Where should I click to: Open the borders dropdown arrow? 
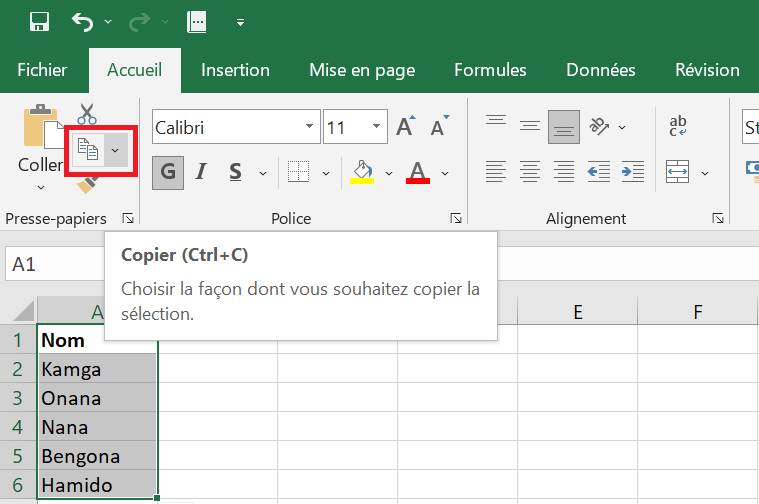pyautogui.click(x=326, y=173)
